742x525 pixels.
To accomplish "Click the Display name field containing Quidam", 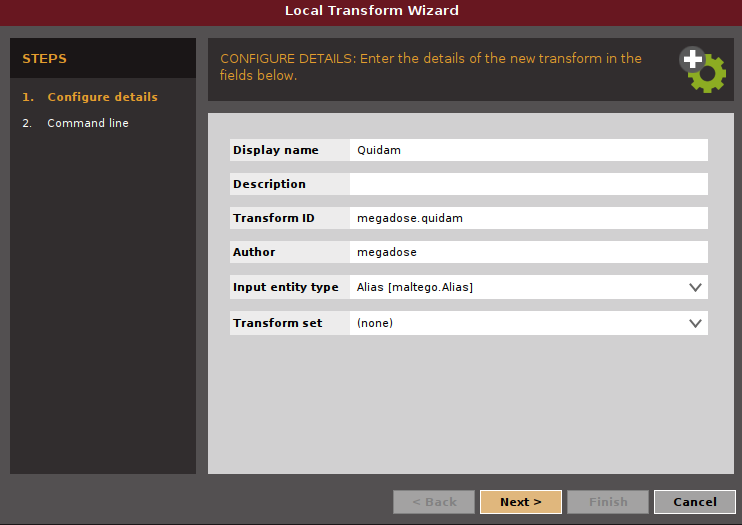I will click(529, 150).
